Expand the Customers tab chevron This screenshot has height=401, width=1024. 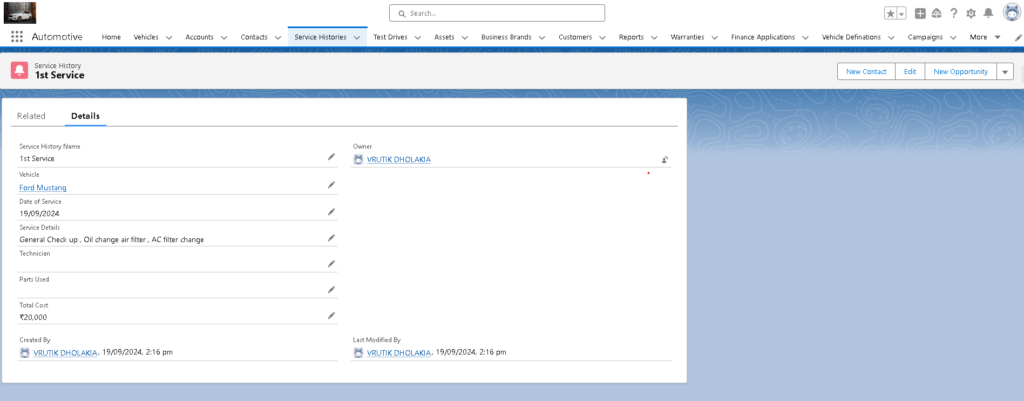[x=602, y=37]
